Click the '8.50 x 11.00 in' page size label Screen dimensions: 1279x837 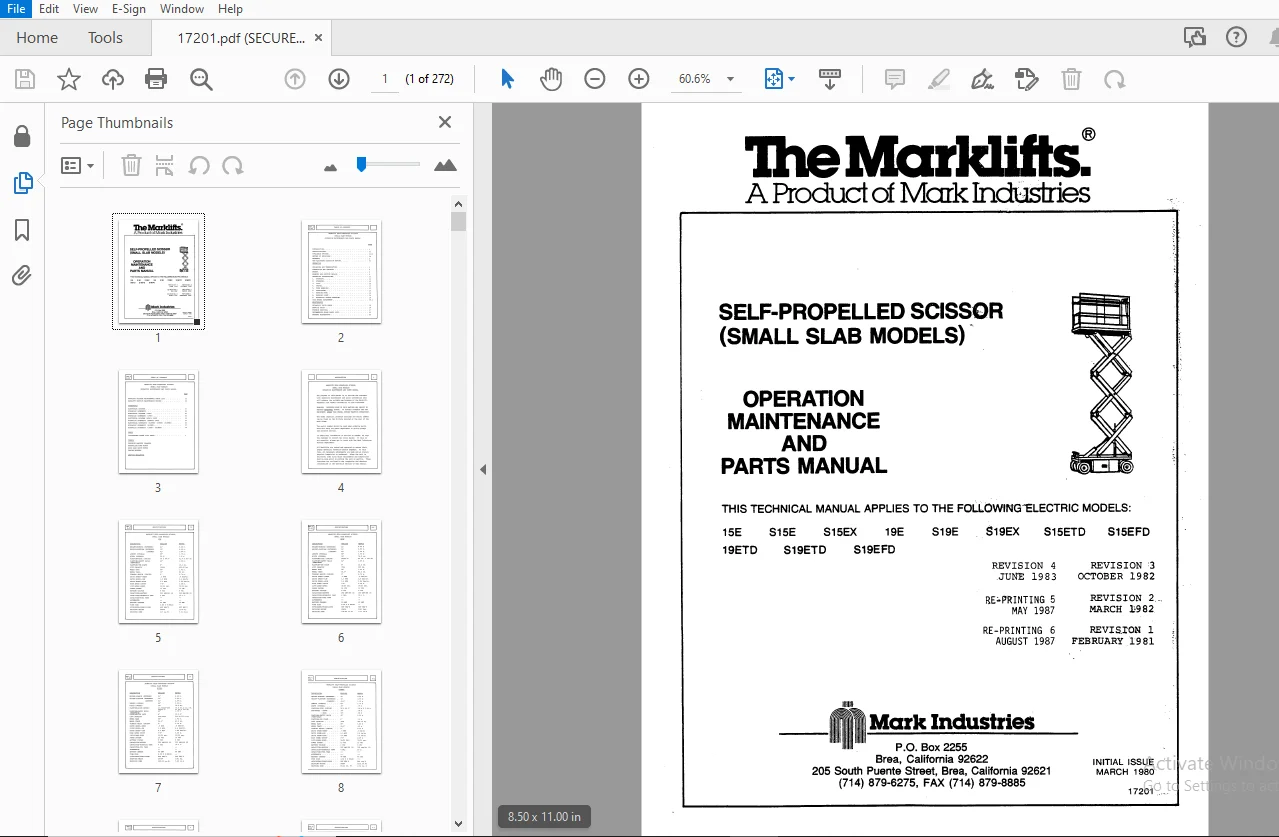544,817
